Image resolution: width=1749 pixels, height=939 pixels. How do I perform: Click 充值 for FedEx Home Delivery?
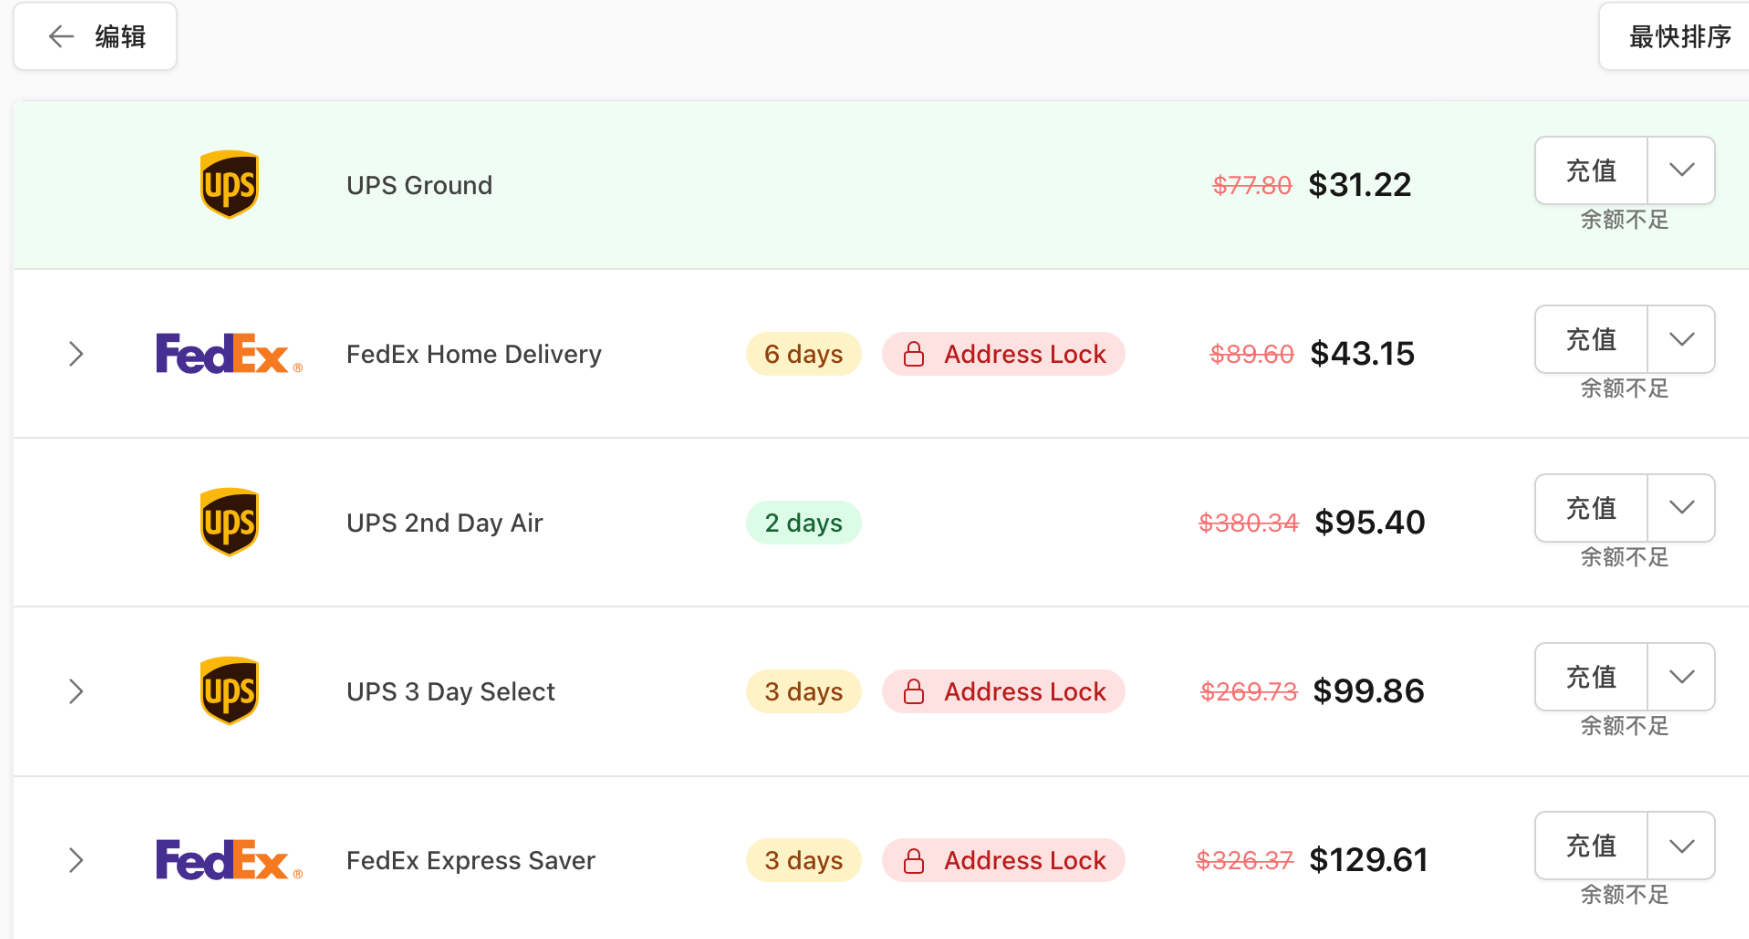(x=1591, y=339)
